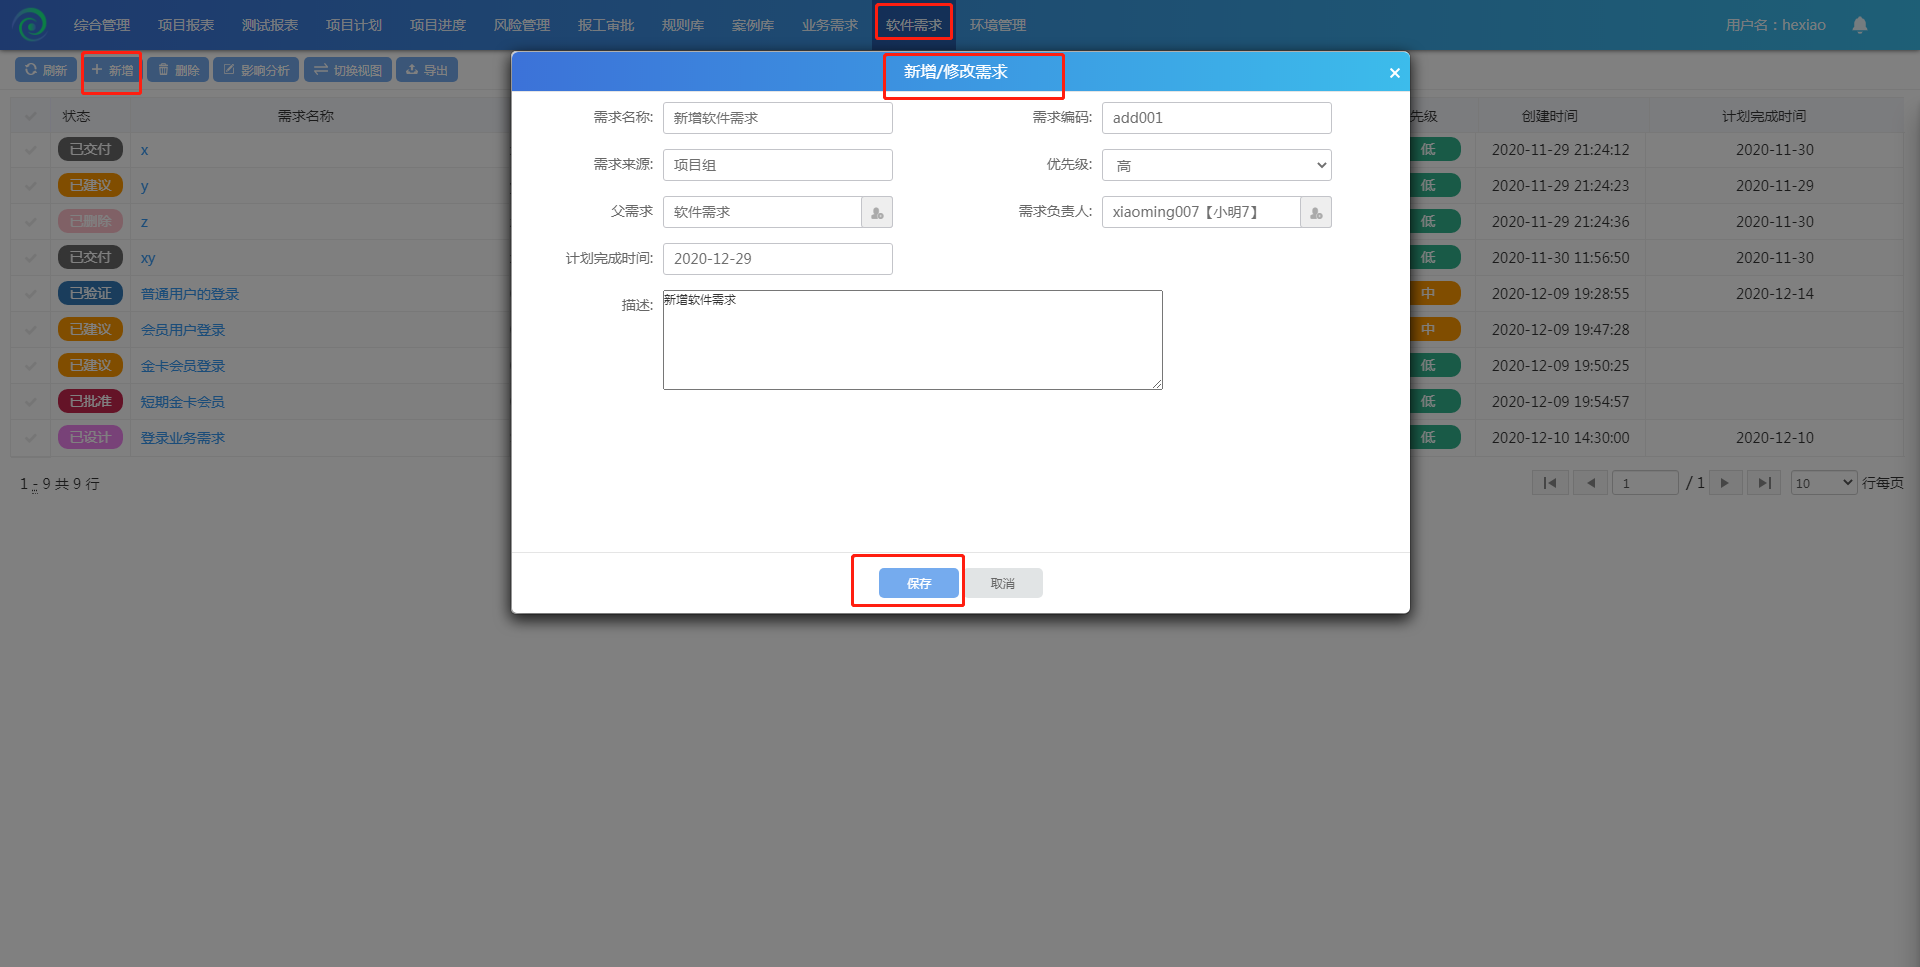The image size is (1920, 967).
Task: Close the 新增/修改需求 dialog
Action: [1394, 73]
